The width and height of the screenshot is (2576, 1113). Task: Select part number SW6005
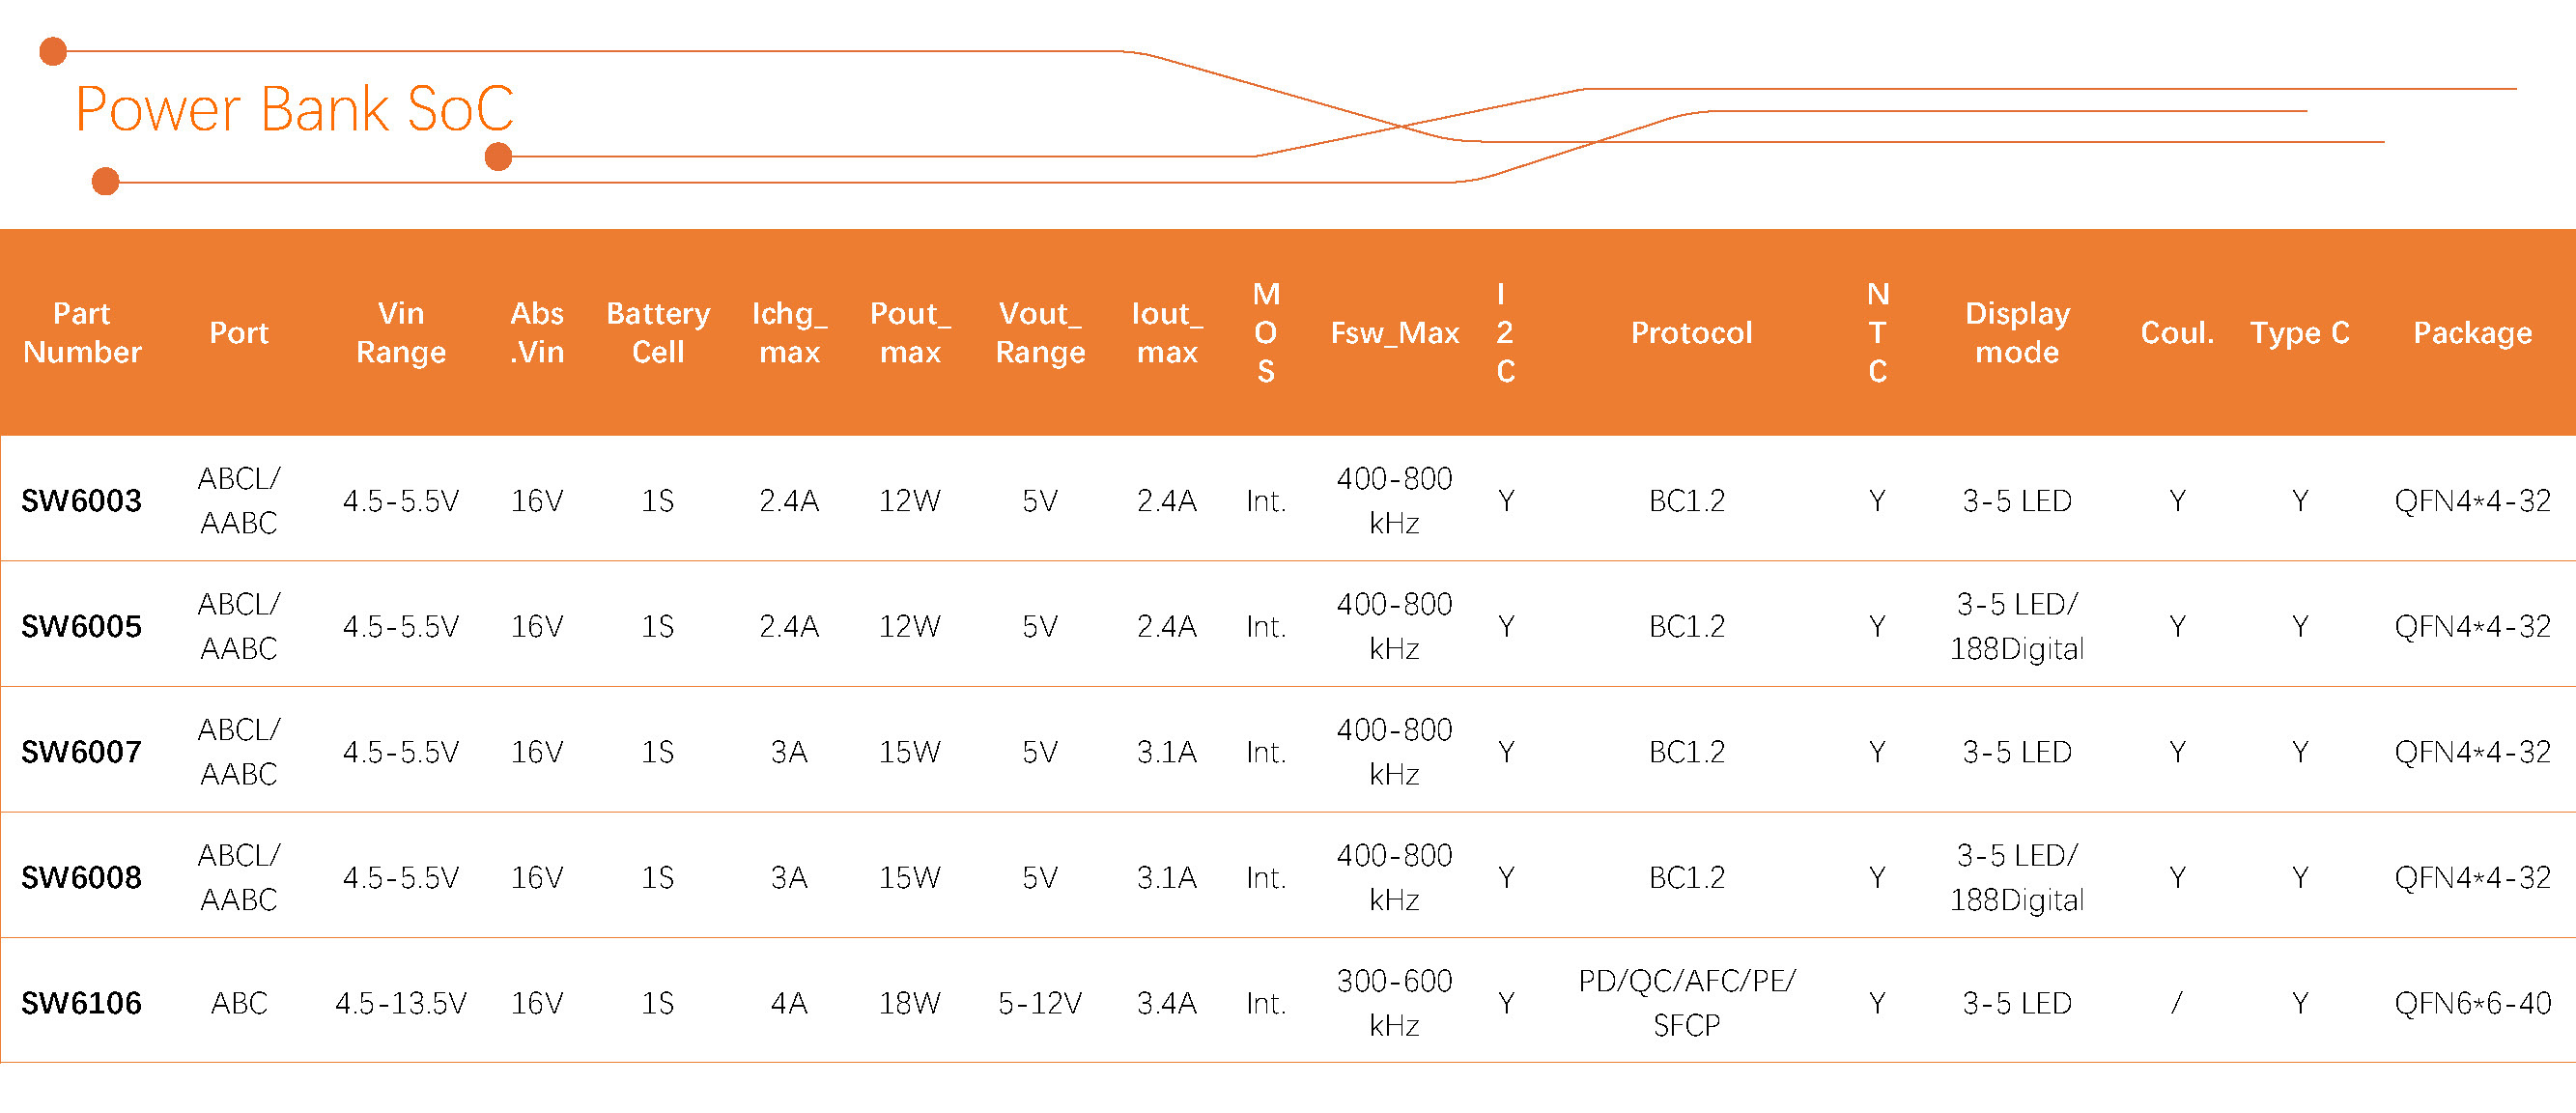82,627
